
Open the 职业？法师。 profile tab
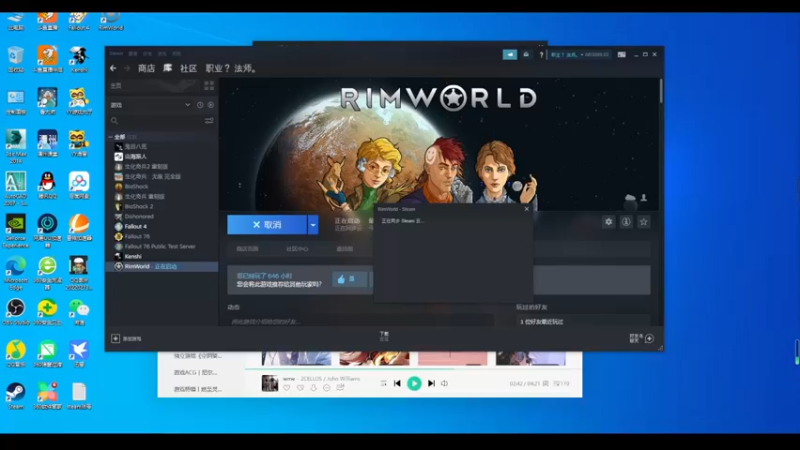point(231,68)
